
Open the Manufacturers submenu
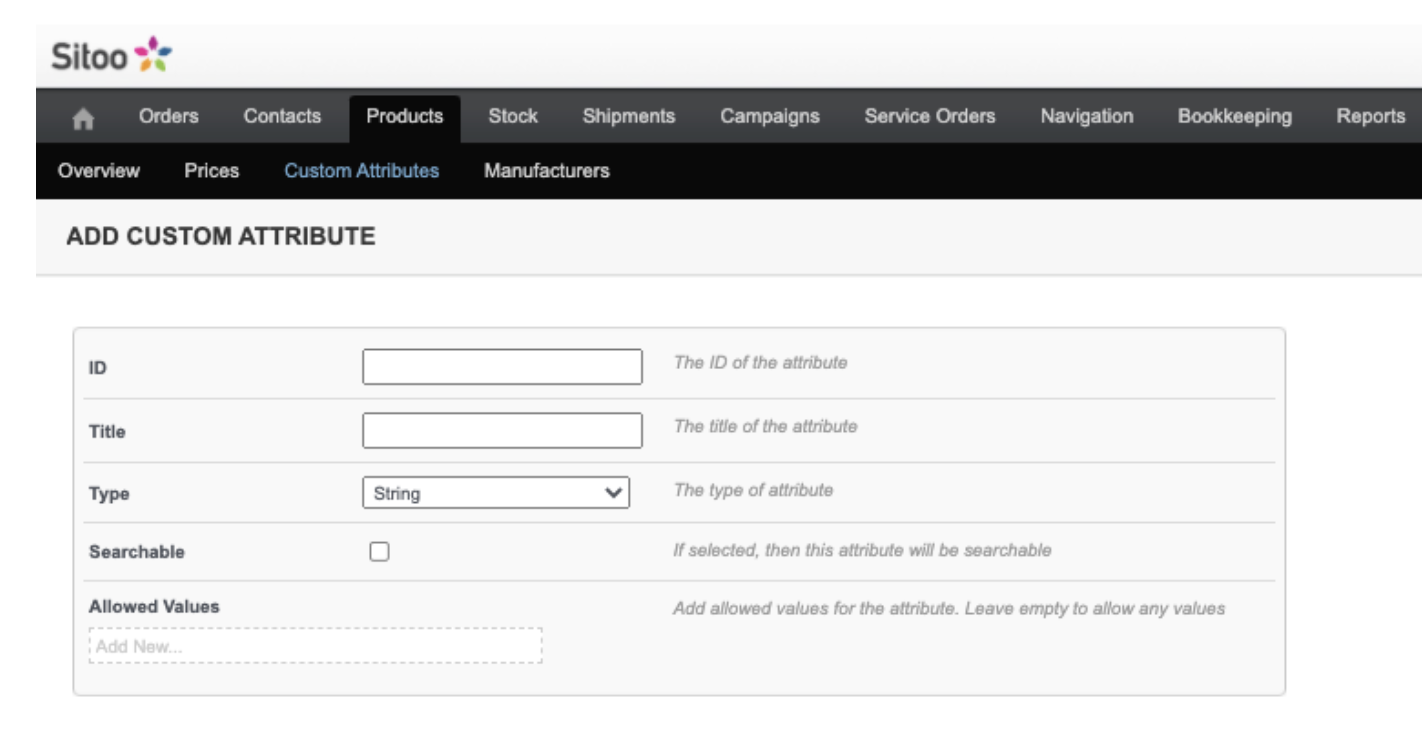[x=547, y=171]
